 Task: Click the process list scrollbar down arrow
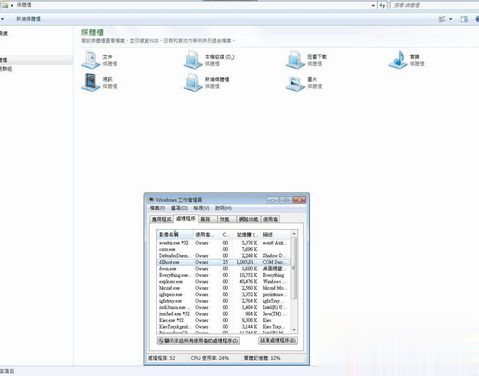(x=294, y=330)
